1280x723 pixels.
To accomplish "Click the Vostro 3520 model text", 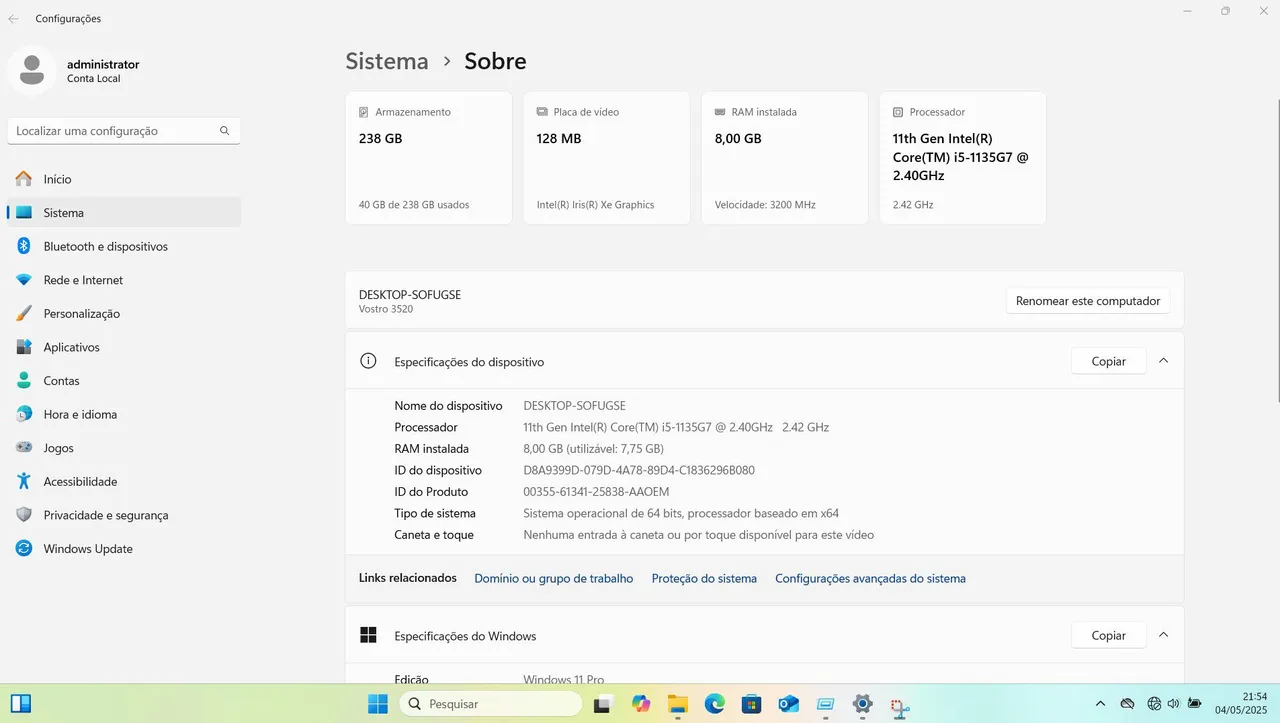I will [x=386, y=309].
